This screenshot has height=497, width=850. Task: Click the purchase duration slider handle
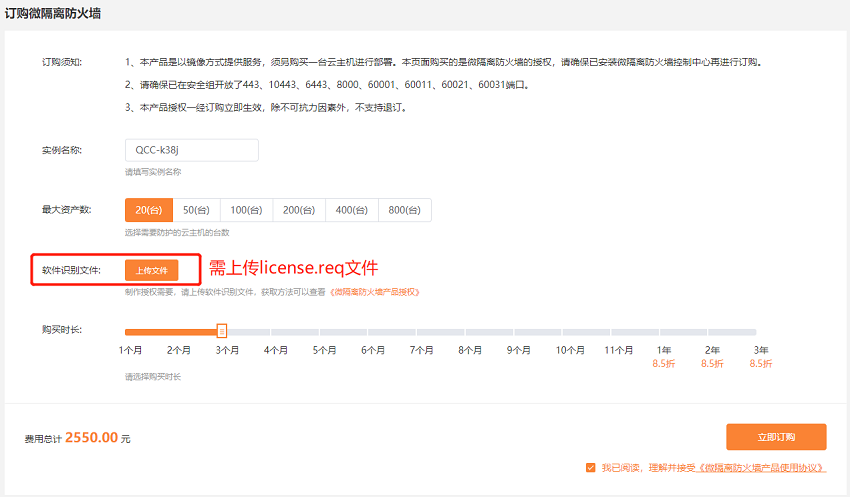tap(222, 331)
